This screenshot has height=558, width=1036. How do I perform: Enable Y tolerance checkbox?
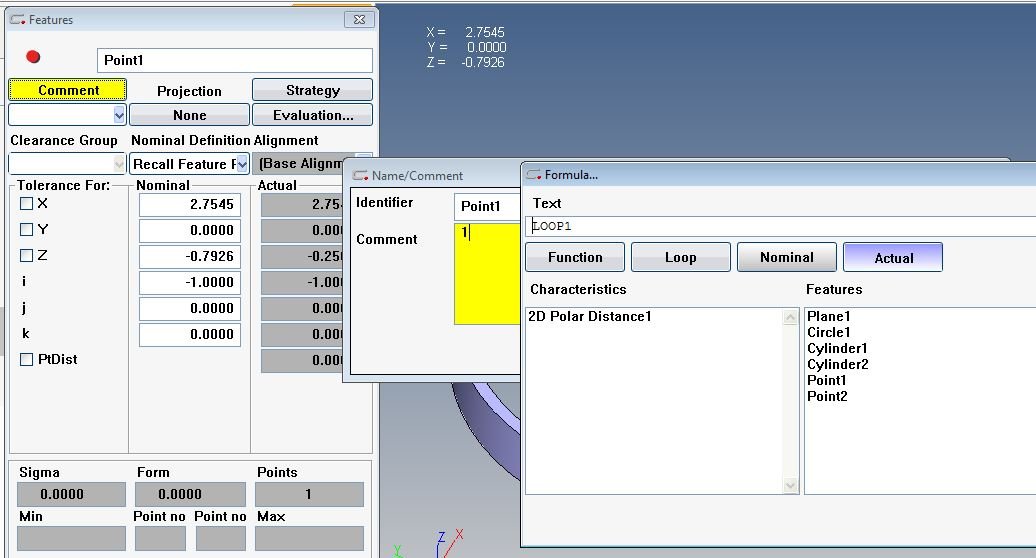tap(26, 229)
